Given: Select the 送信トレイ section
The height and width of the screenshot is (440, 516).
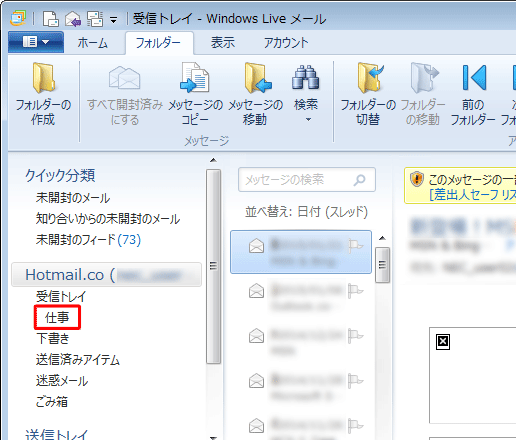Looking at the screenshot, I should [56, 435].
